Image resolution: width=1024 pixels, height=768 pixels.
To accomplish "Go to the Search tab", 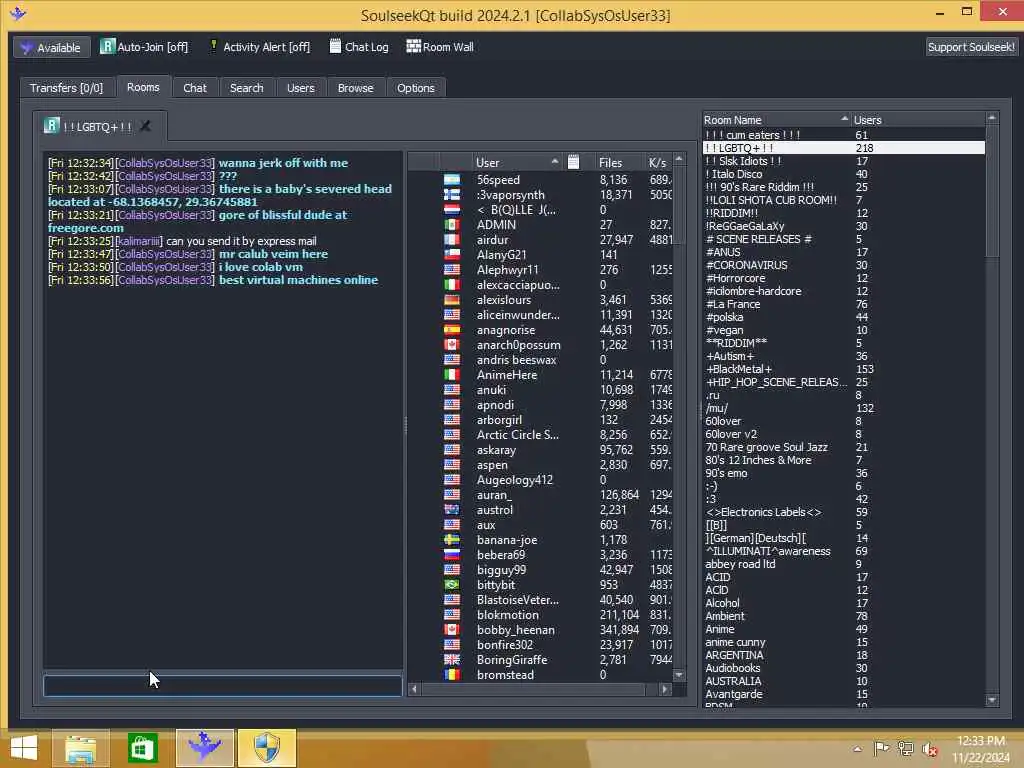I will point(246,88).
